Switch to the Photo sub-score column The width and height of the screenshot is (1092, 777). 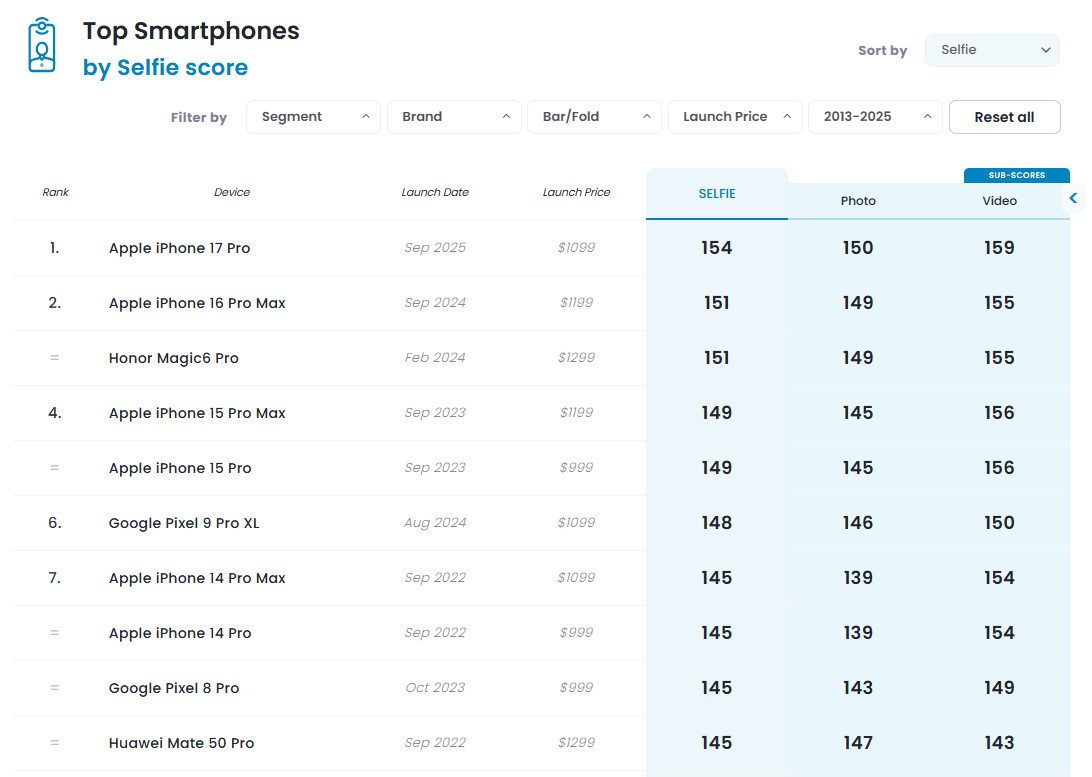point(858,201)
